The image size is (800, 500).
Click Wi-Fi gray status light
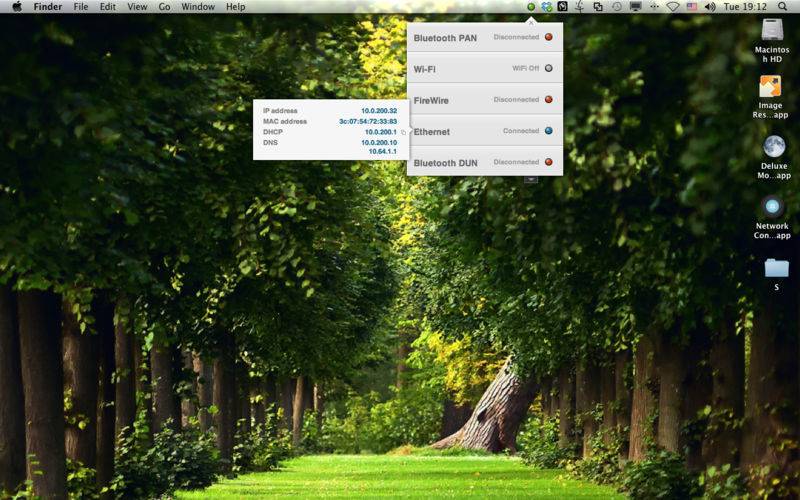(548, 68)
